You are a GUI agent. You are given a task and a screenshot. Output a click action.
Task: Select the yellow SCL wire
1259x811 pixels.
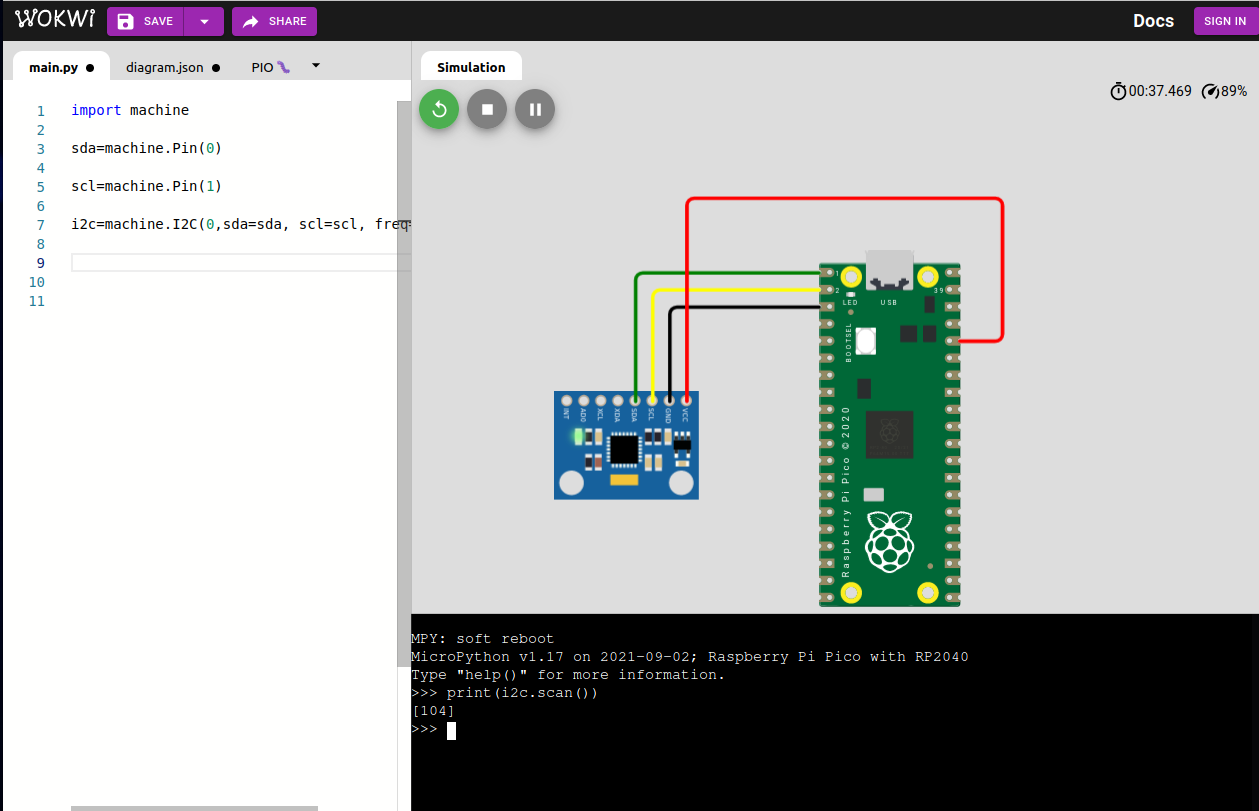point(735,290)
